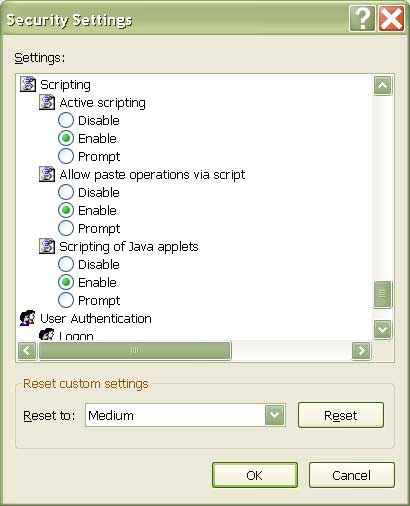This screenshot has height=506, width=410.
Task: Confirm settings with the OK button
Action: 255,475
